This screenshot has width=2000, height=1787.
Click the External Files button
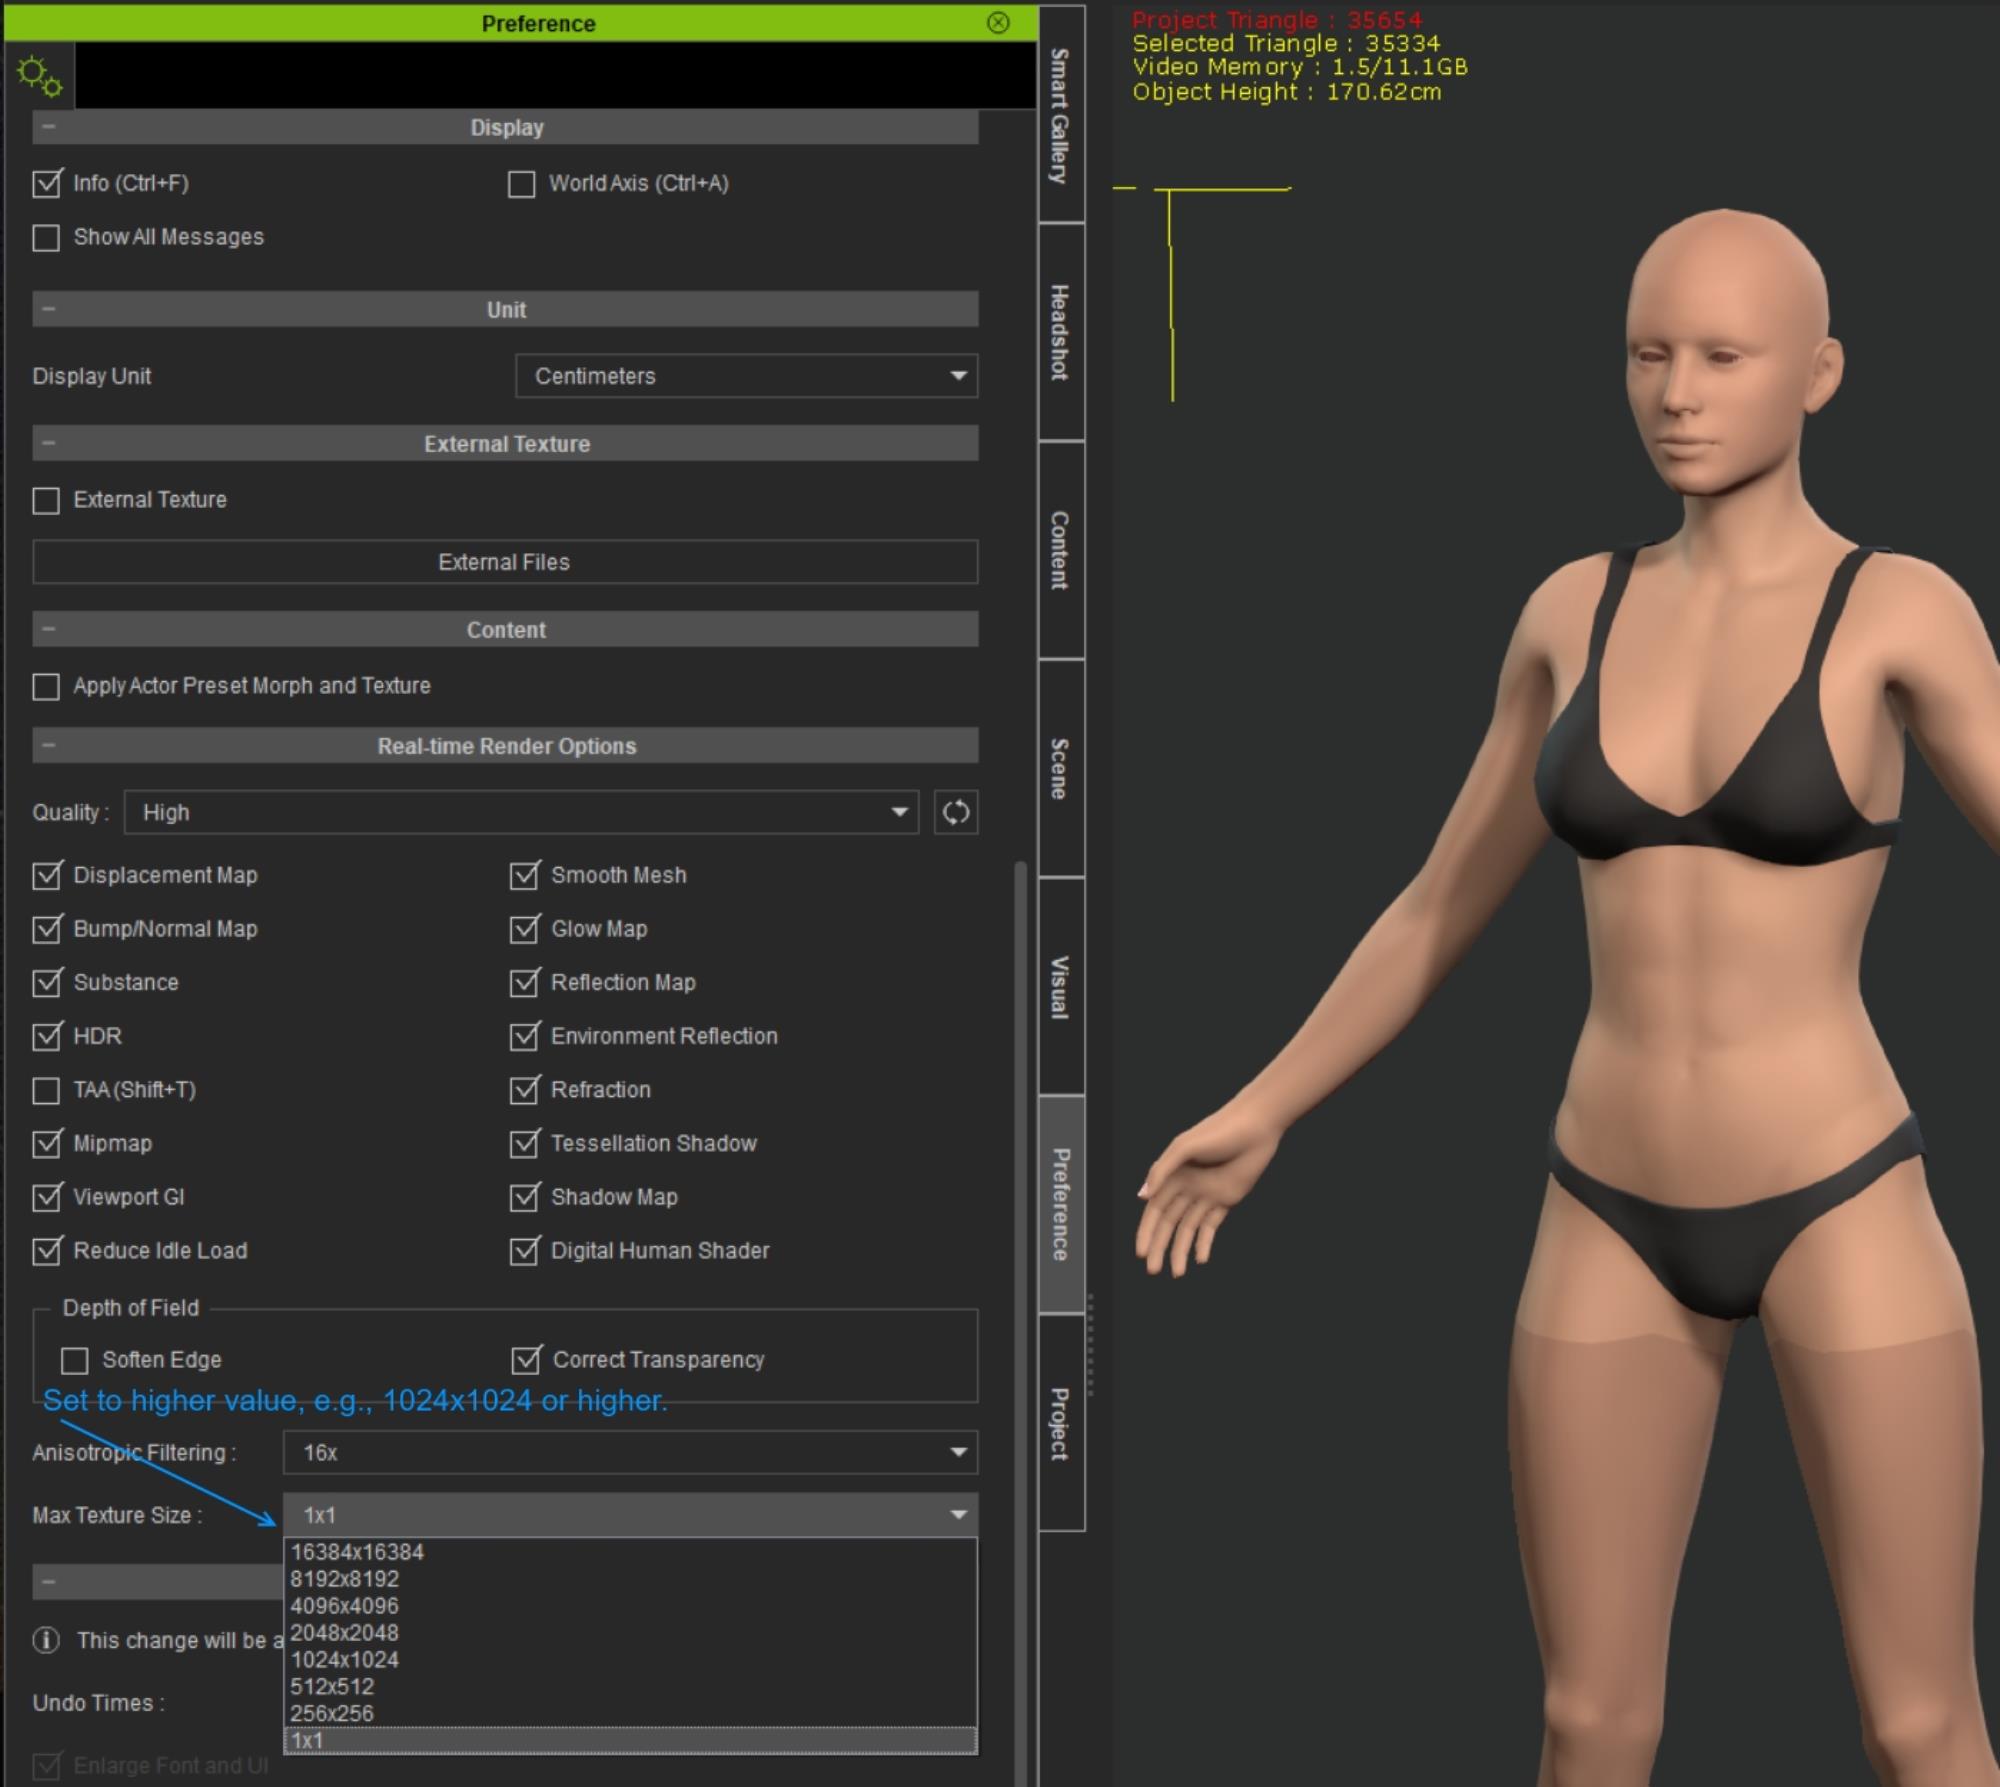pos(505,562)
